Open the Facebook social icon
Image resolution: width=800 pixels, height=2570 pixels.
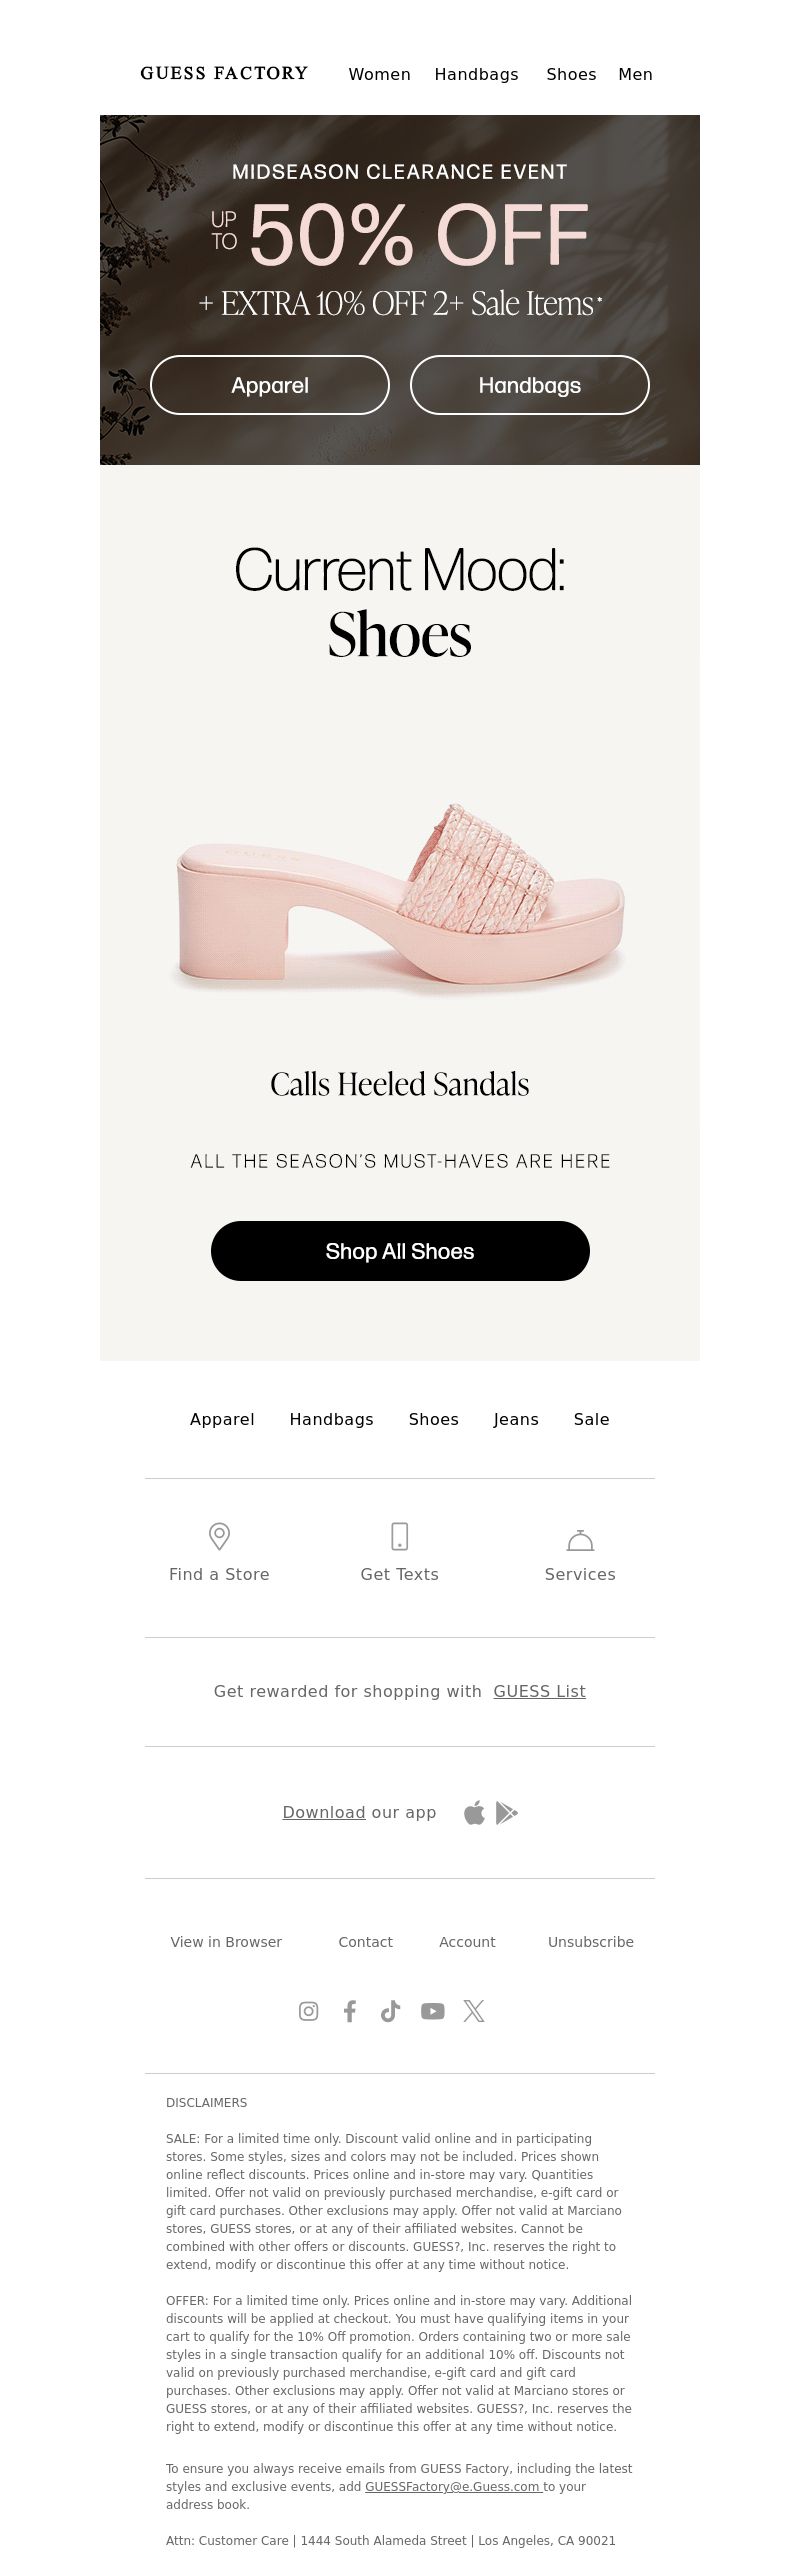point(350,2011)
